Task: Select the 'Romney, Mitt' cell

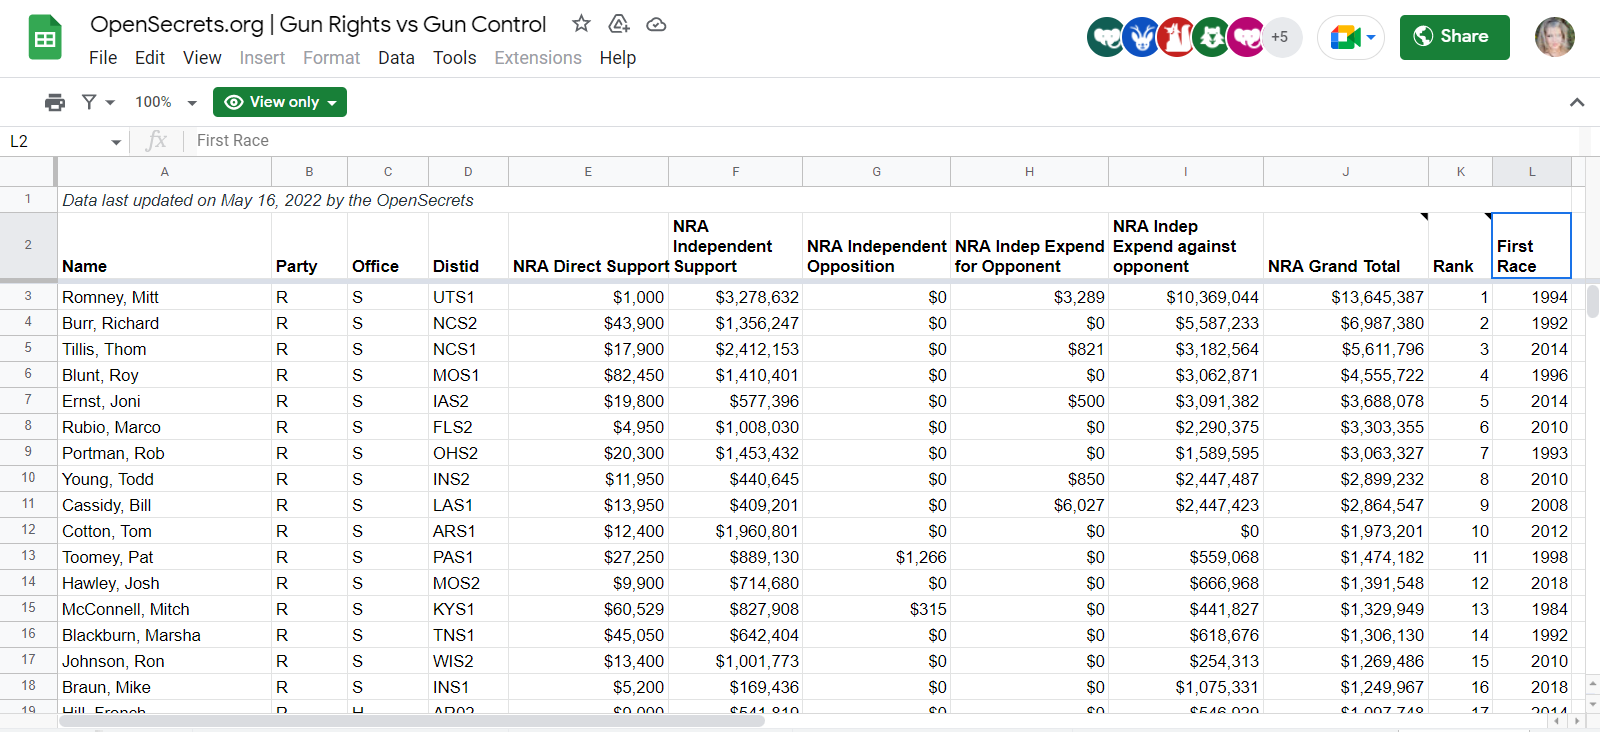Action: coord(165,297)
